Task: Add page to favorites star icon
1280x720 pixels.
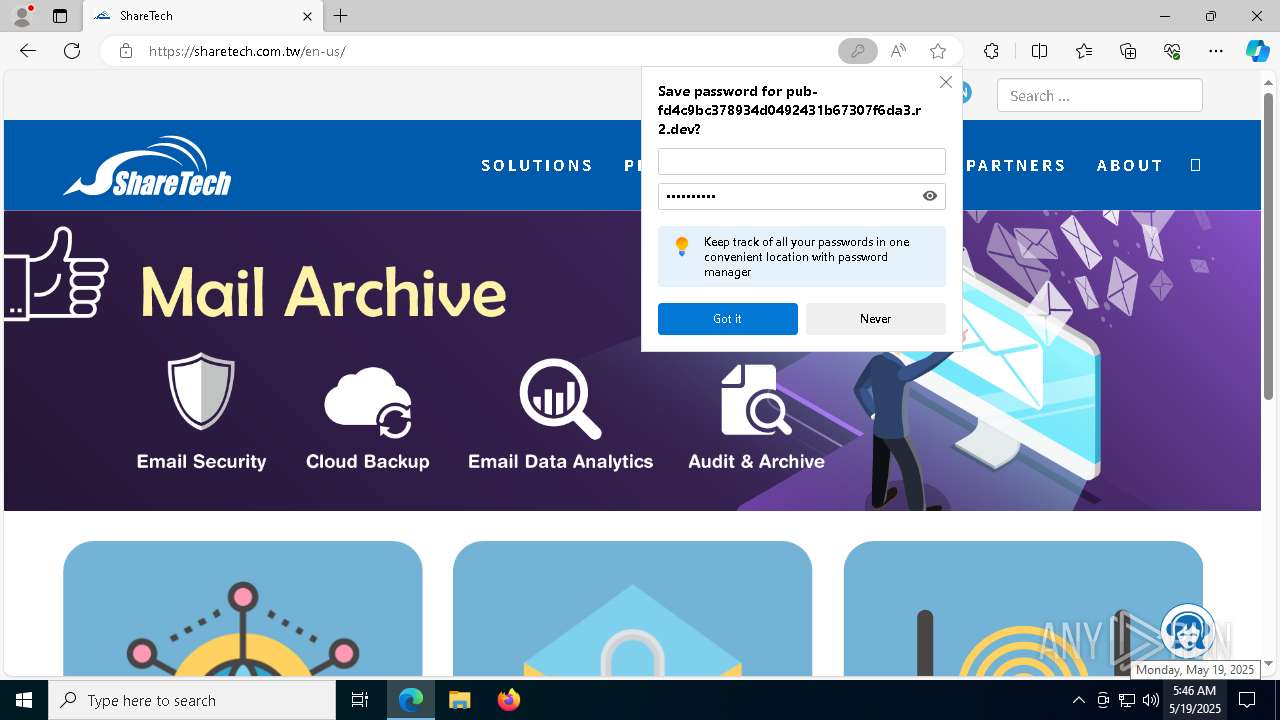Action: click(938, 51)
